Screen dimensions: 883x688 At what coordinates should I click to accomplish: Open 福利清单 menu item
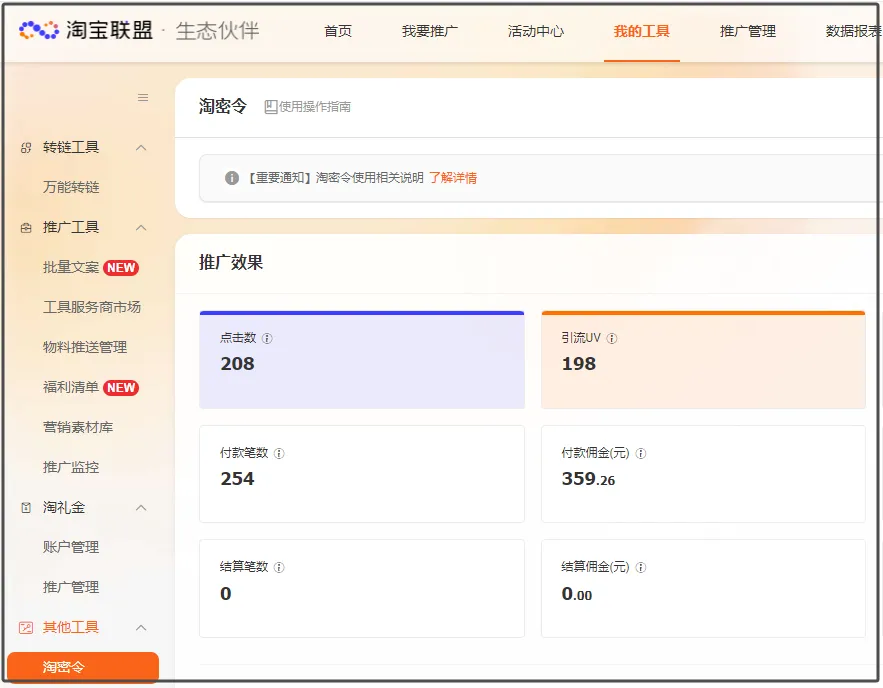pyautogui.click(x=71, y=387)
